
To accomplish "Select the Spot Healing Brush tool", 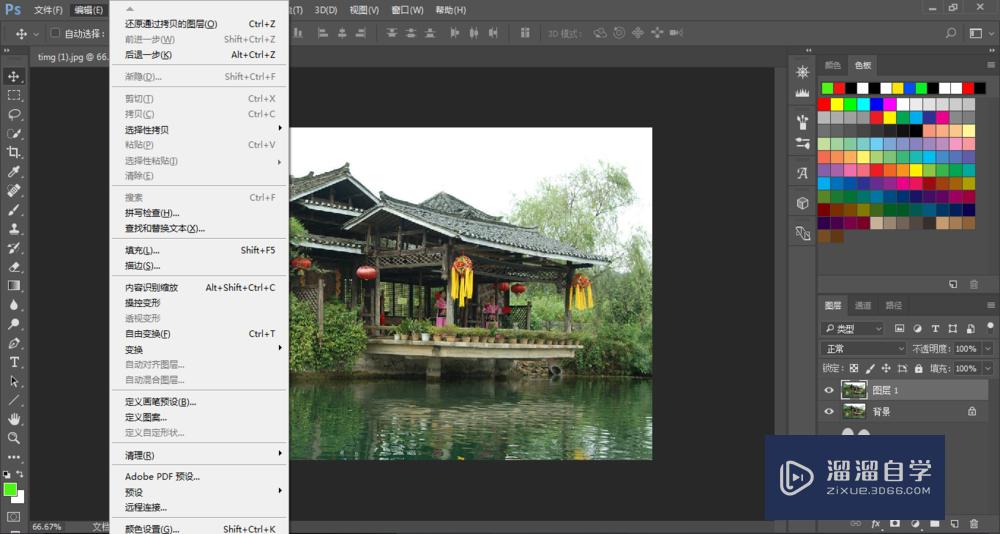I will point(13,190).
